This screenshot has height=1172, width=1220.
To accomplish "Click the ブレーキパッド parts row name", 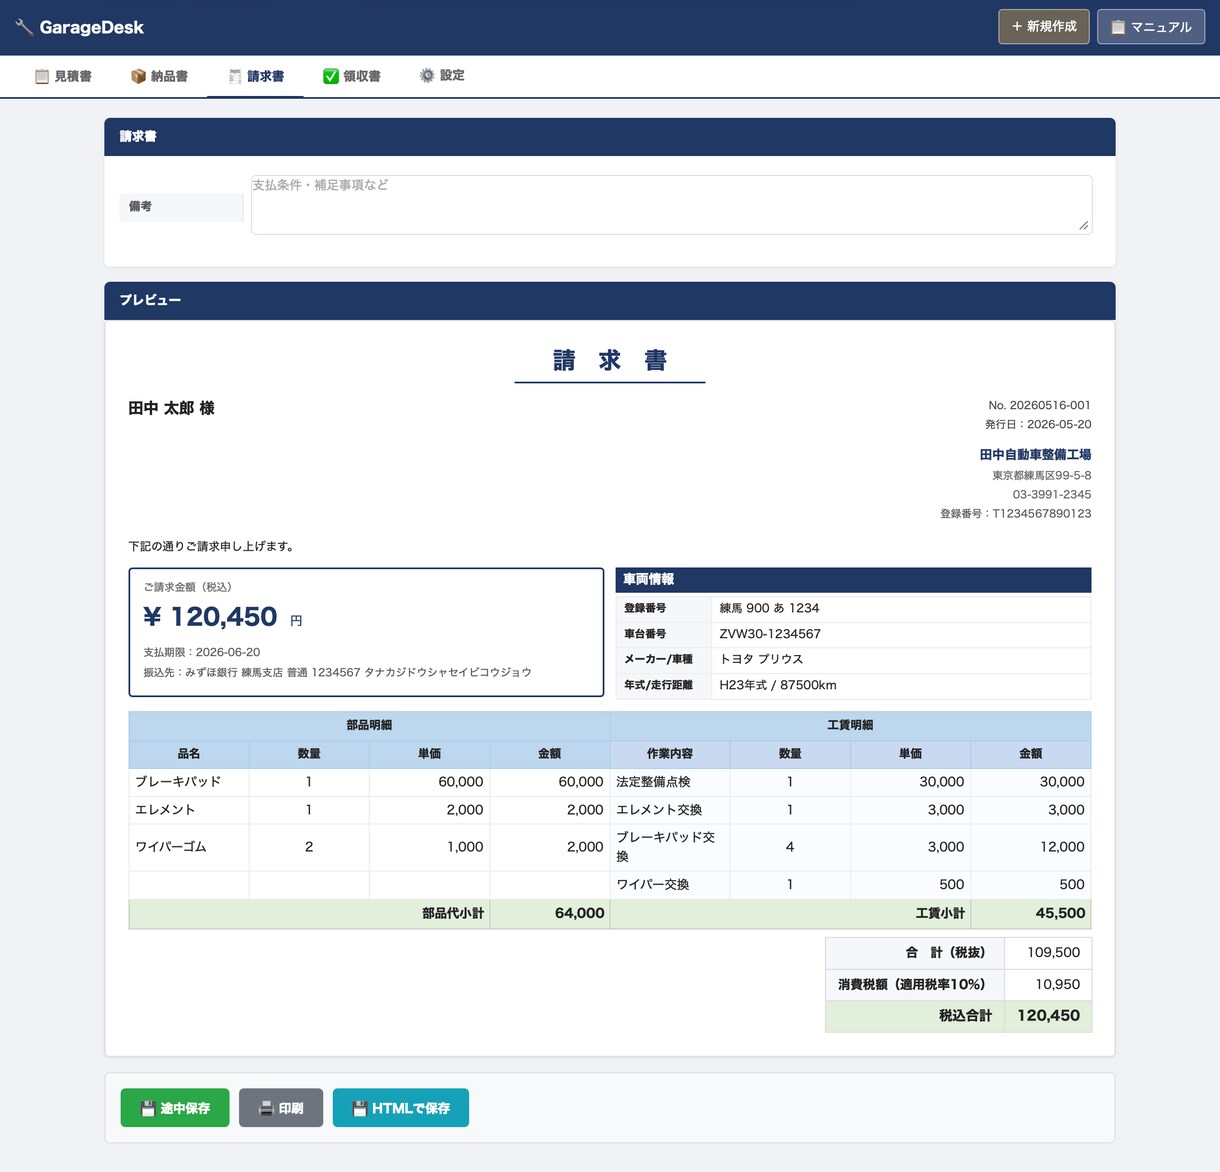I will click(178, 782).
